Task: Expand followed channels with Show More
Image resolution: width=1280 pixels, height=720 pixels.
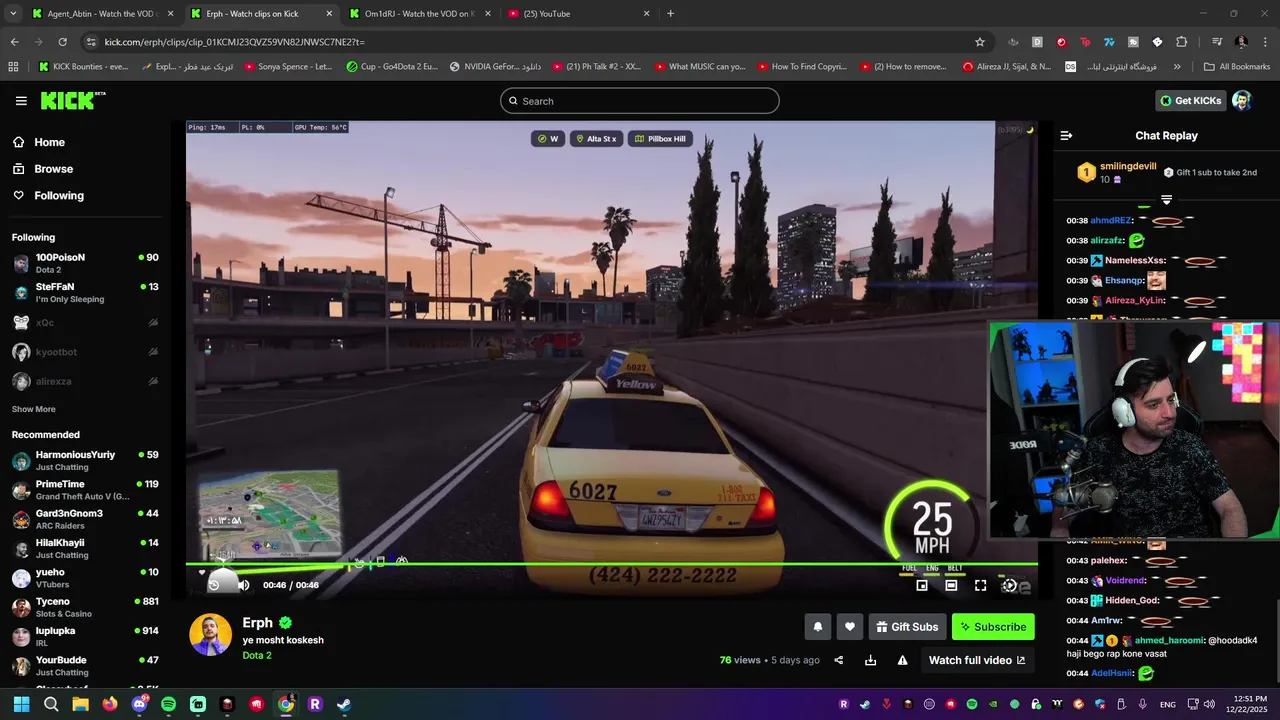Action: (x=34, y=409)
